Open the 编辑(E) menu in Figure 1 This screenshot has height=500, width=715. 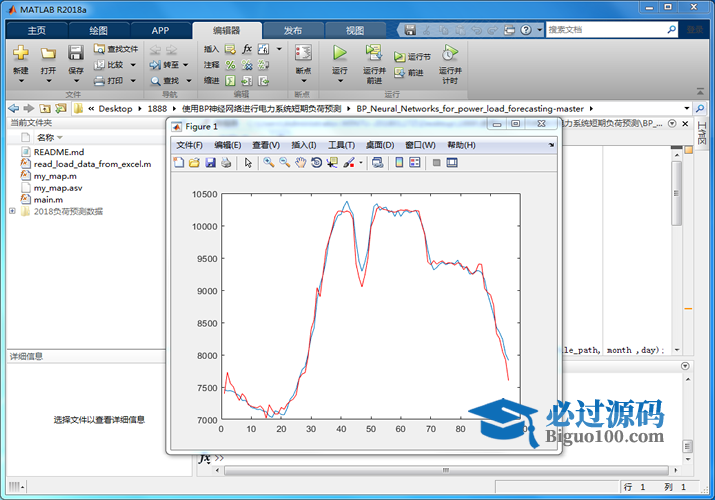228,145
